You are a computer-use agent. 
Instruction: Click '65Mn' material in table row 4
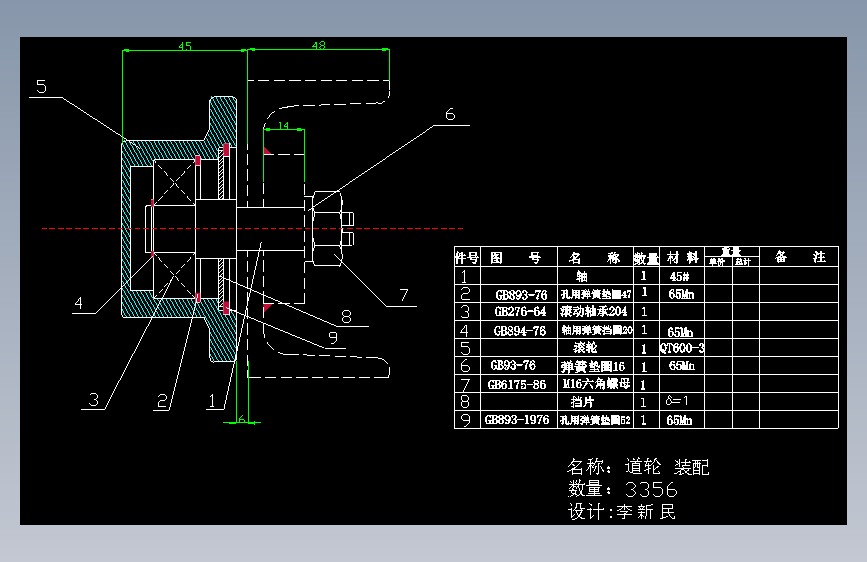[680, 332]
